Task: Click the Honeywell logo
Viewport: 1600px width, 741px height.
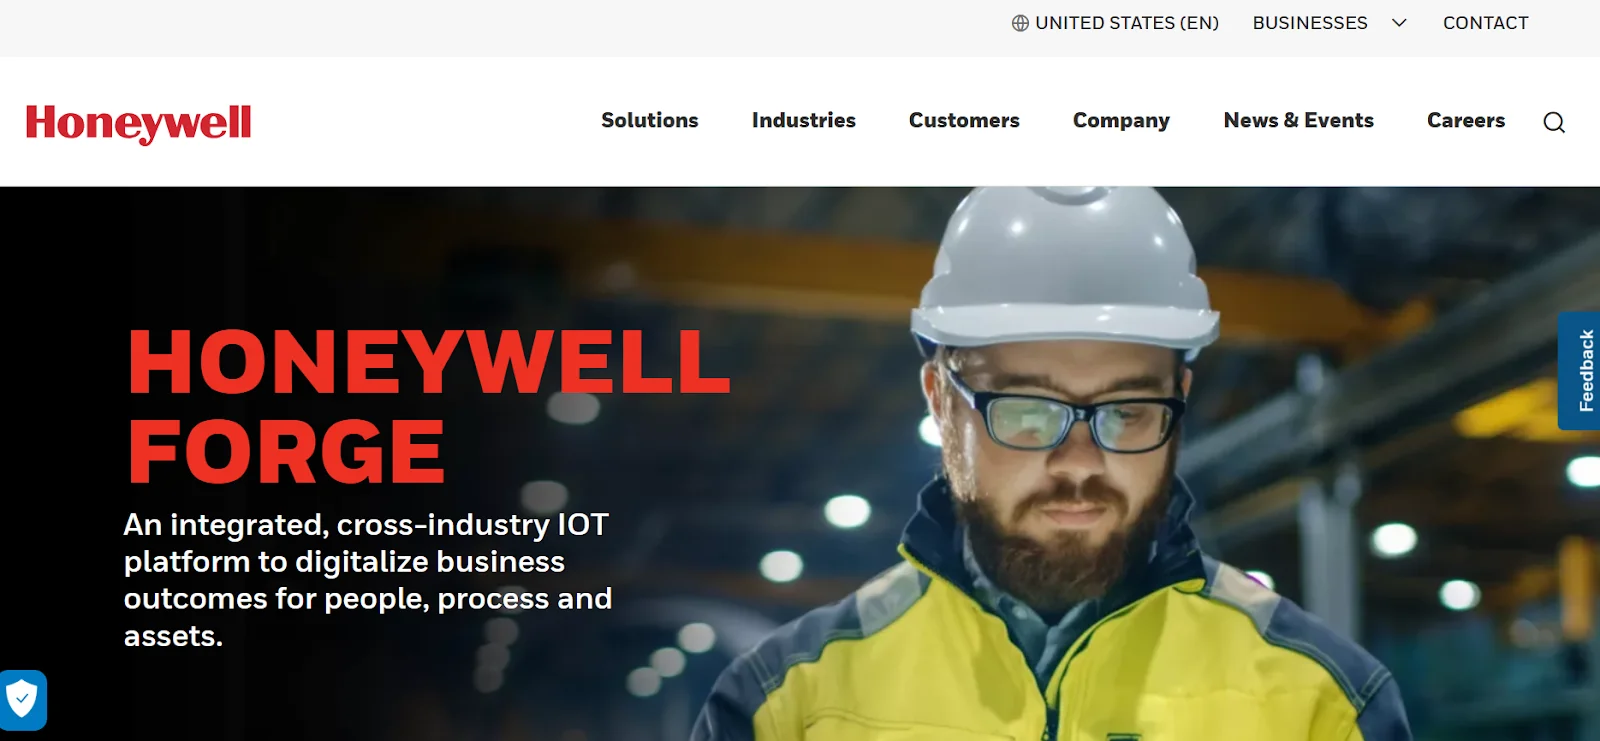Action: pyautogui.click(x=139, y=123)
